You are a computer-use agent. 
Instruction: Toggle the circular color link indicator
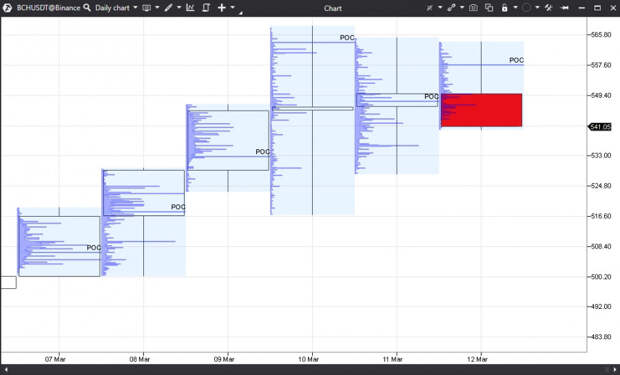point(526,8)
